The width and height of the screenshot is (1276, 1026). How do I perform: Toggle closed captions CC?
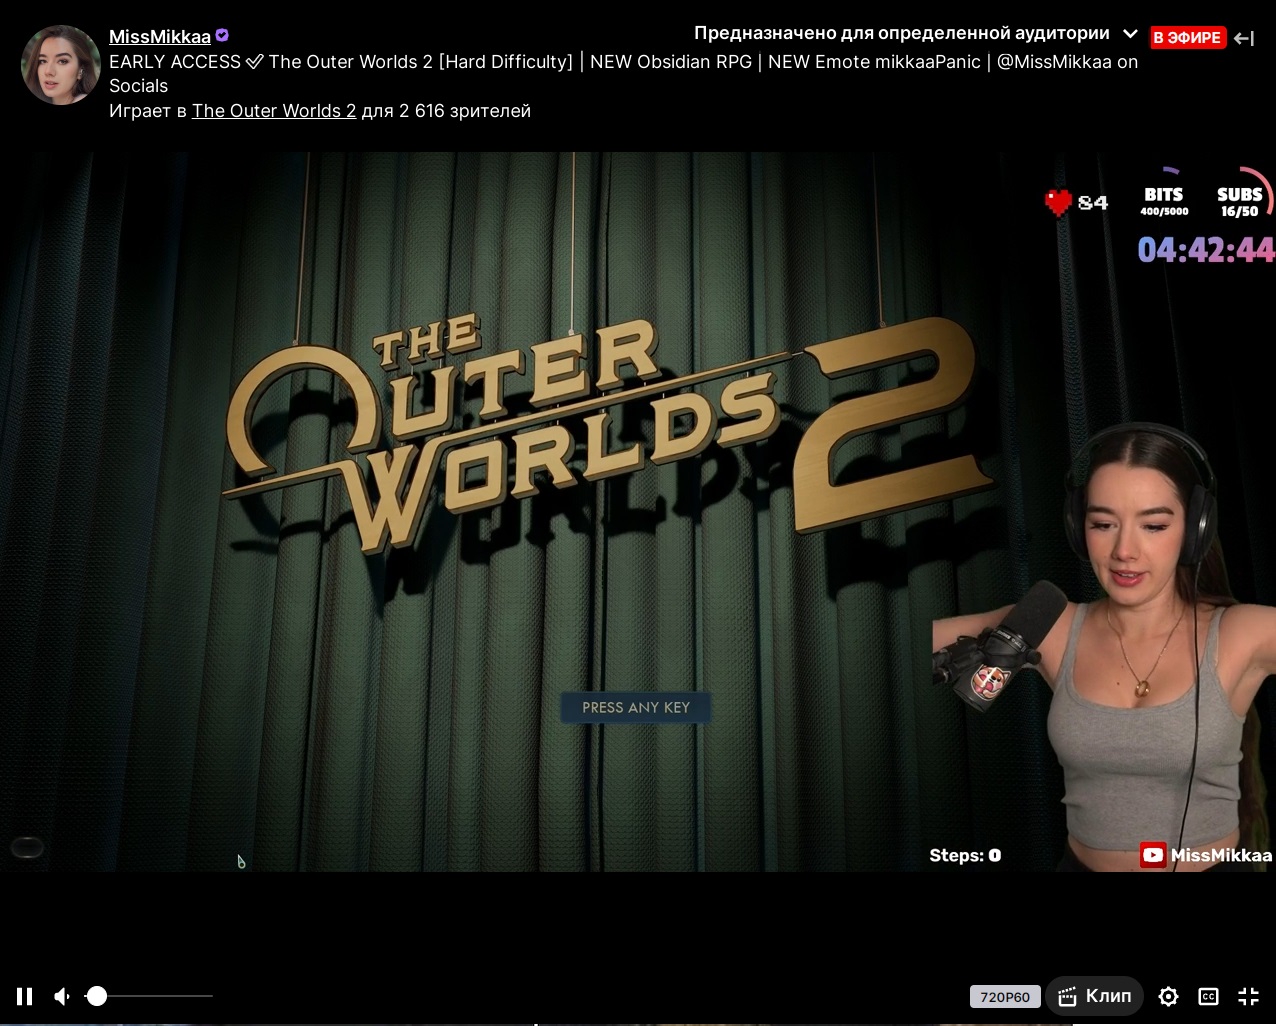[x=1208, y=996]
